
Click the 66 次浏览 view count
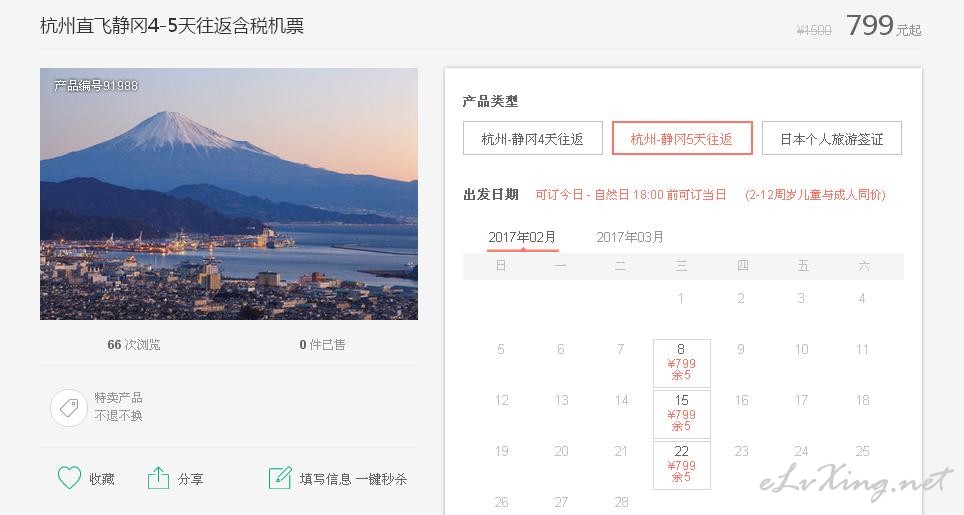[x=133, y=345]
